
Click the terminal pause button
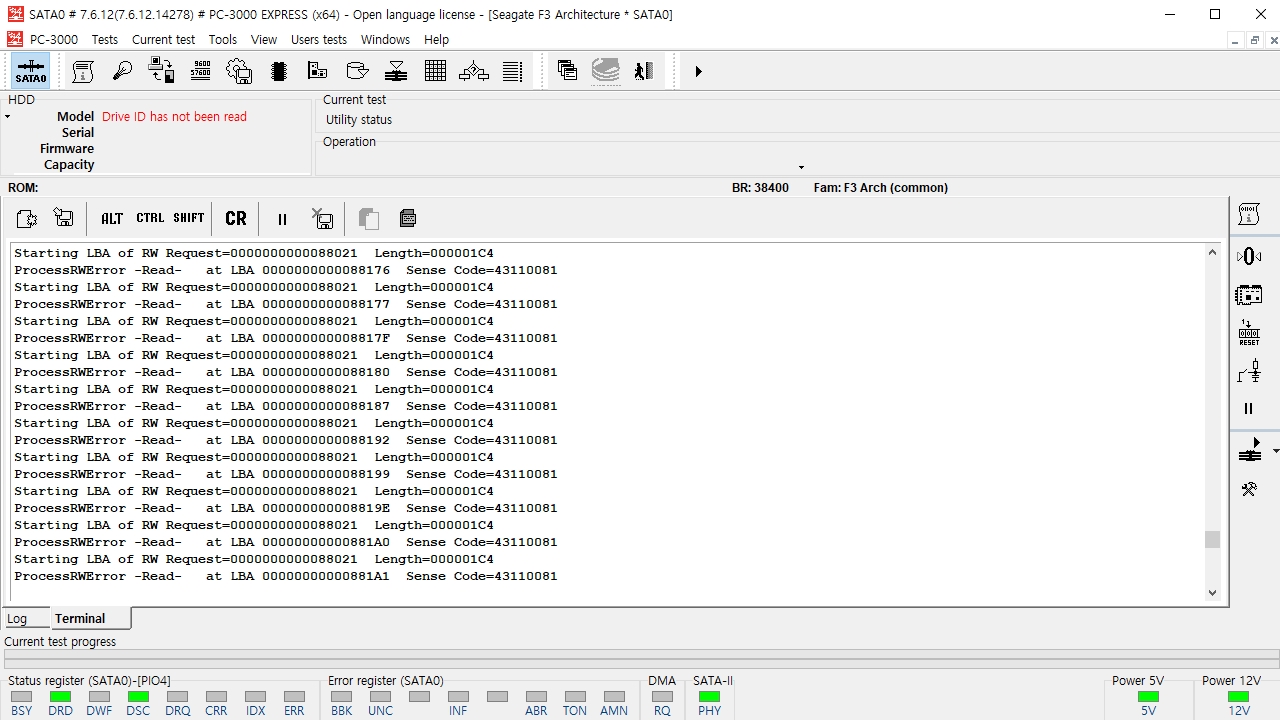[x=282, y=219]
